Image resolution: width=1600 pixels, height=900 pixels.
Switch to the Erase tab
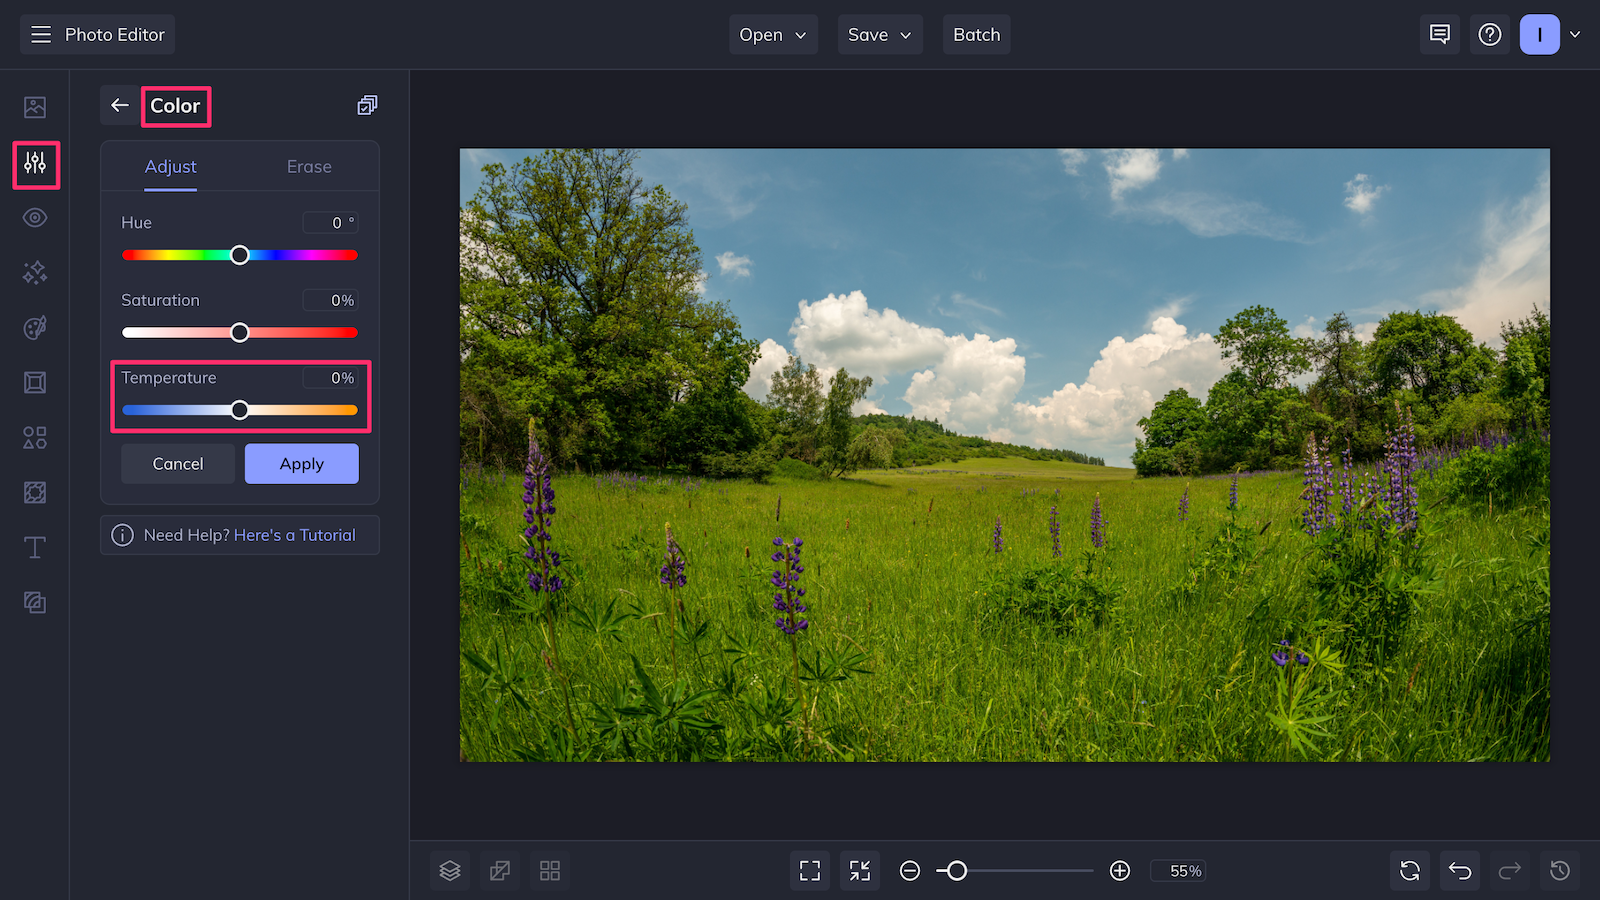[x=308, y=166]
